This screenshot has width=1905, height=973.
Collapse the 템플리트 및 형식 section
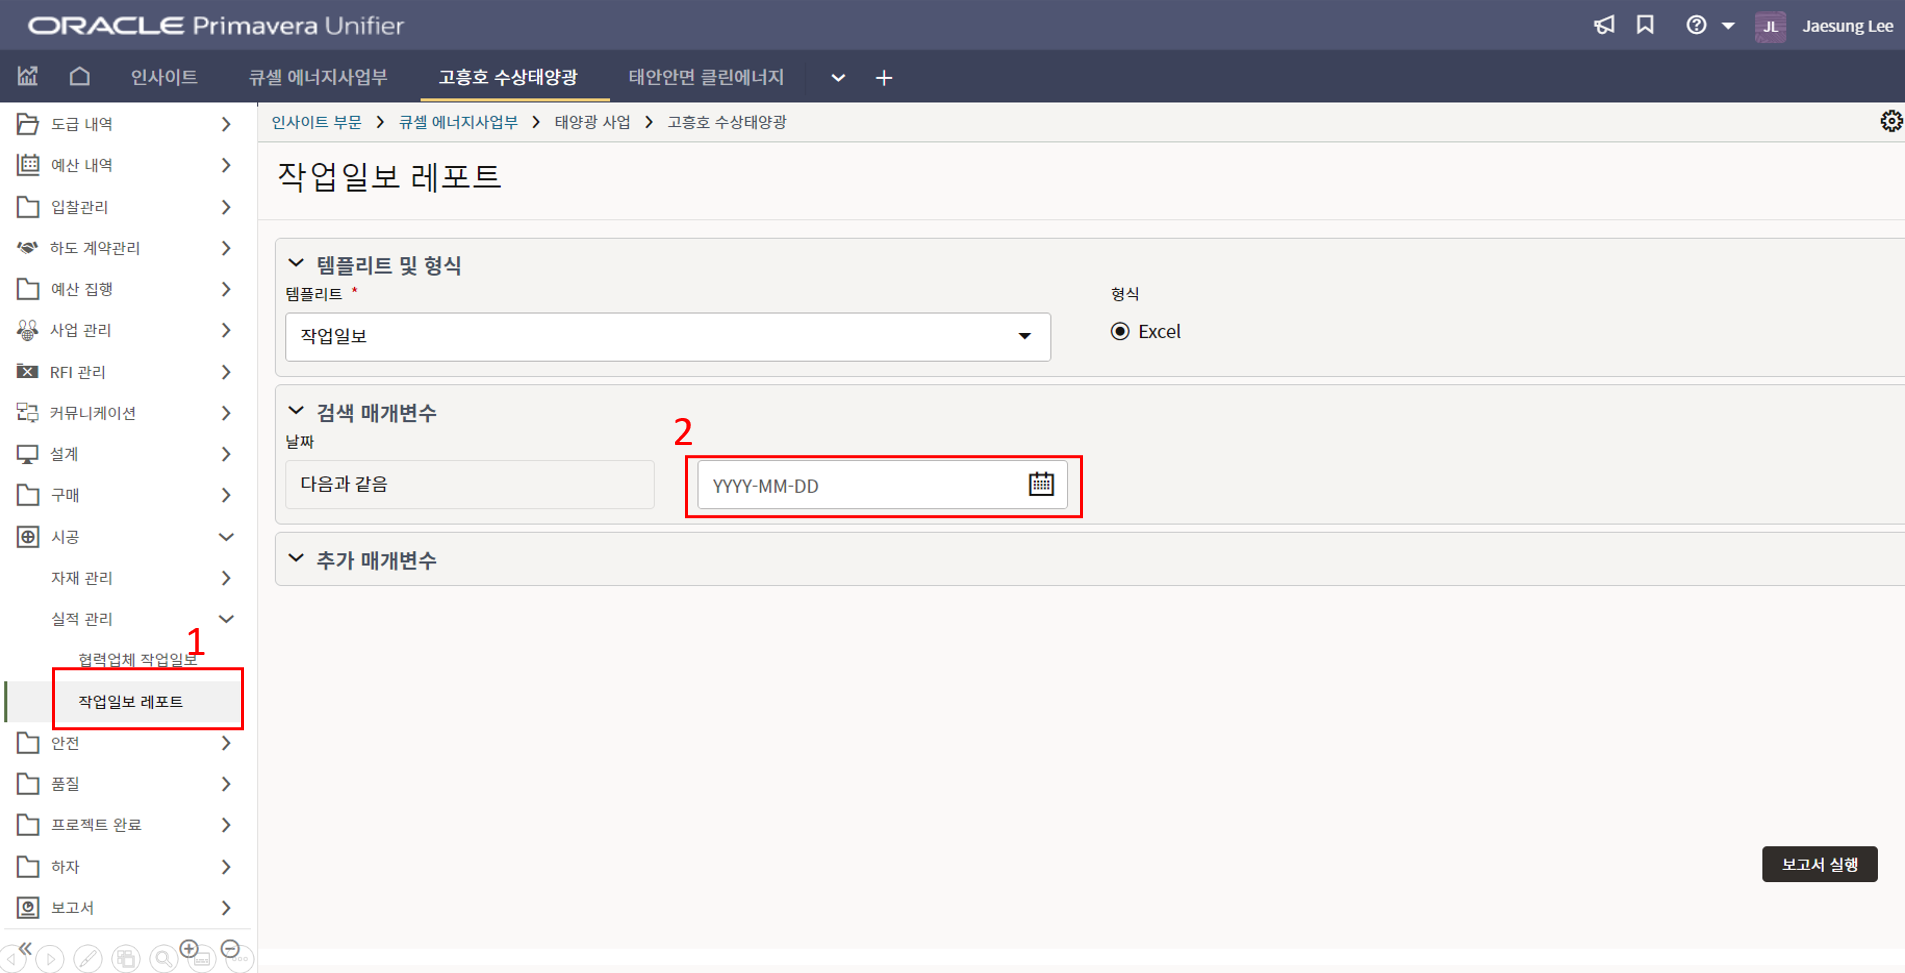click(x=296, y=264)
